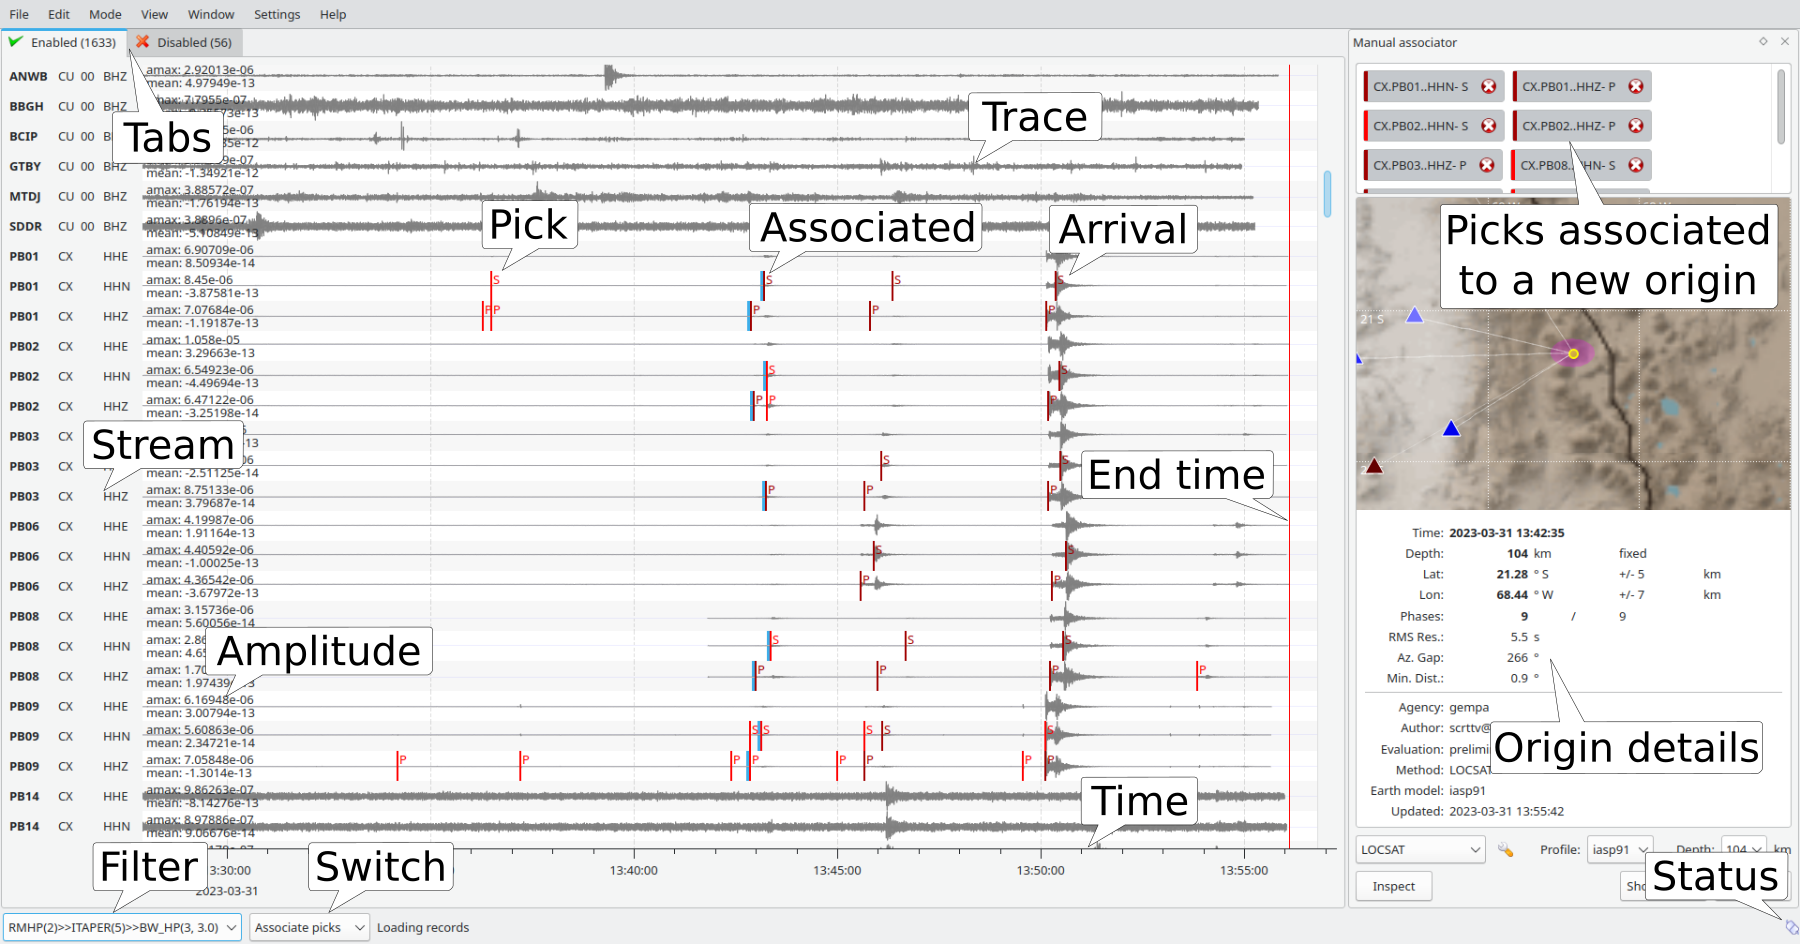
Task: Click the connection status plug icon
Action: click(x=1791, y=927)
